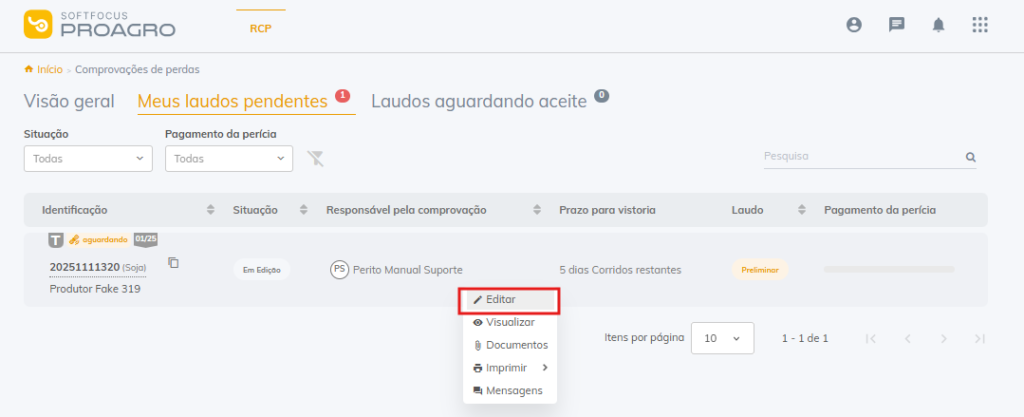
Task: Switch to Laudos aguardando aceite tab
Action: click(x=478, y=101)
